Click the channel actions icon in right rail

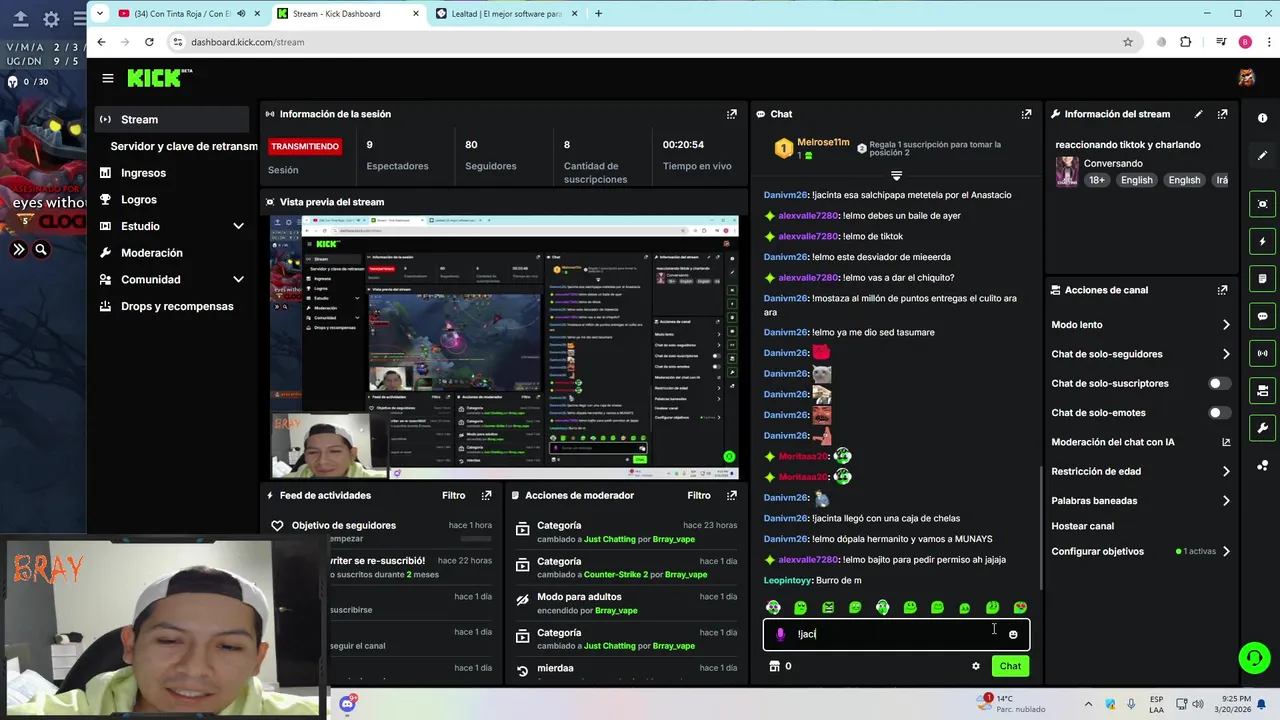[1262, 391]
